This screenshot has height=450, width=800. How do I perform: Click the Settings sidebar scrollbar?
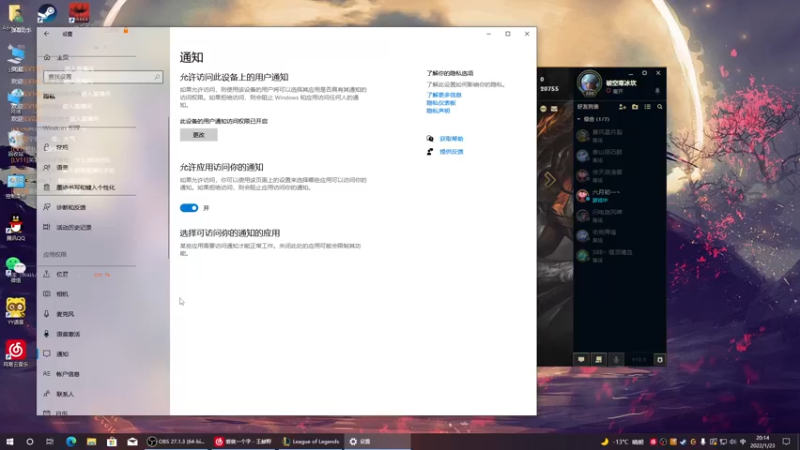(168, 187)
